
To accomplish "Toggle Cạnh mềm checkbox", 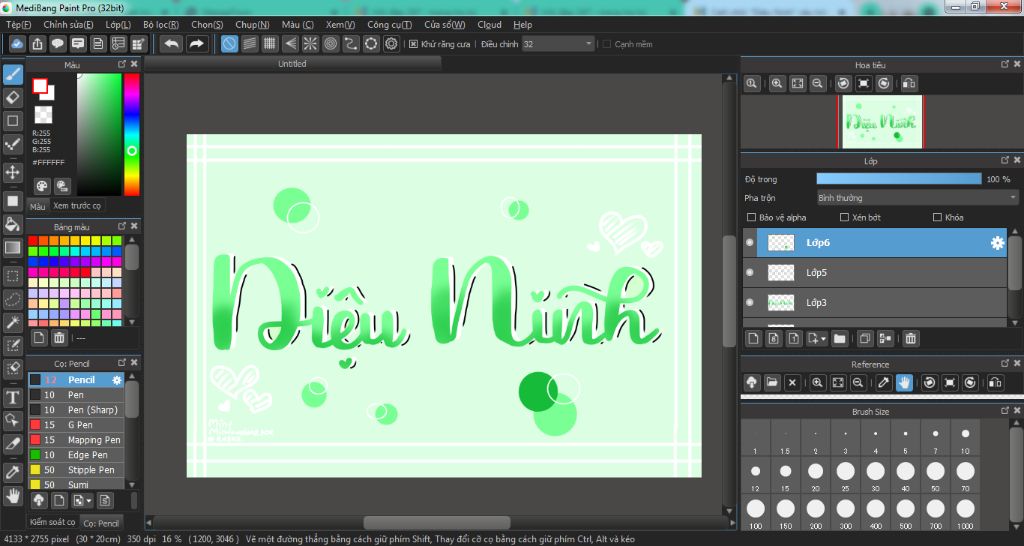I will coord(607,44).
